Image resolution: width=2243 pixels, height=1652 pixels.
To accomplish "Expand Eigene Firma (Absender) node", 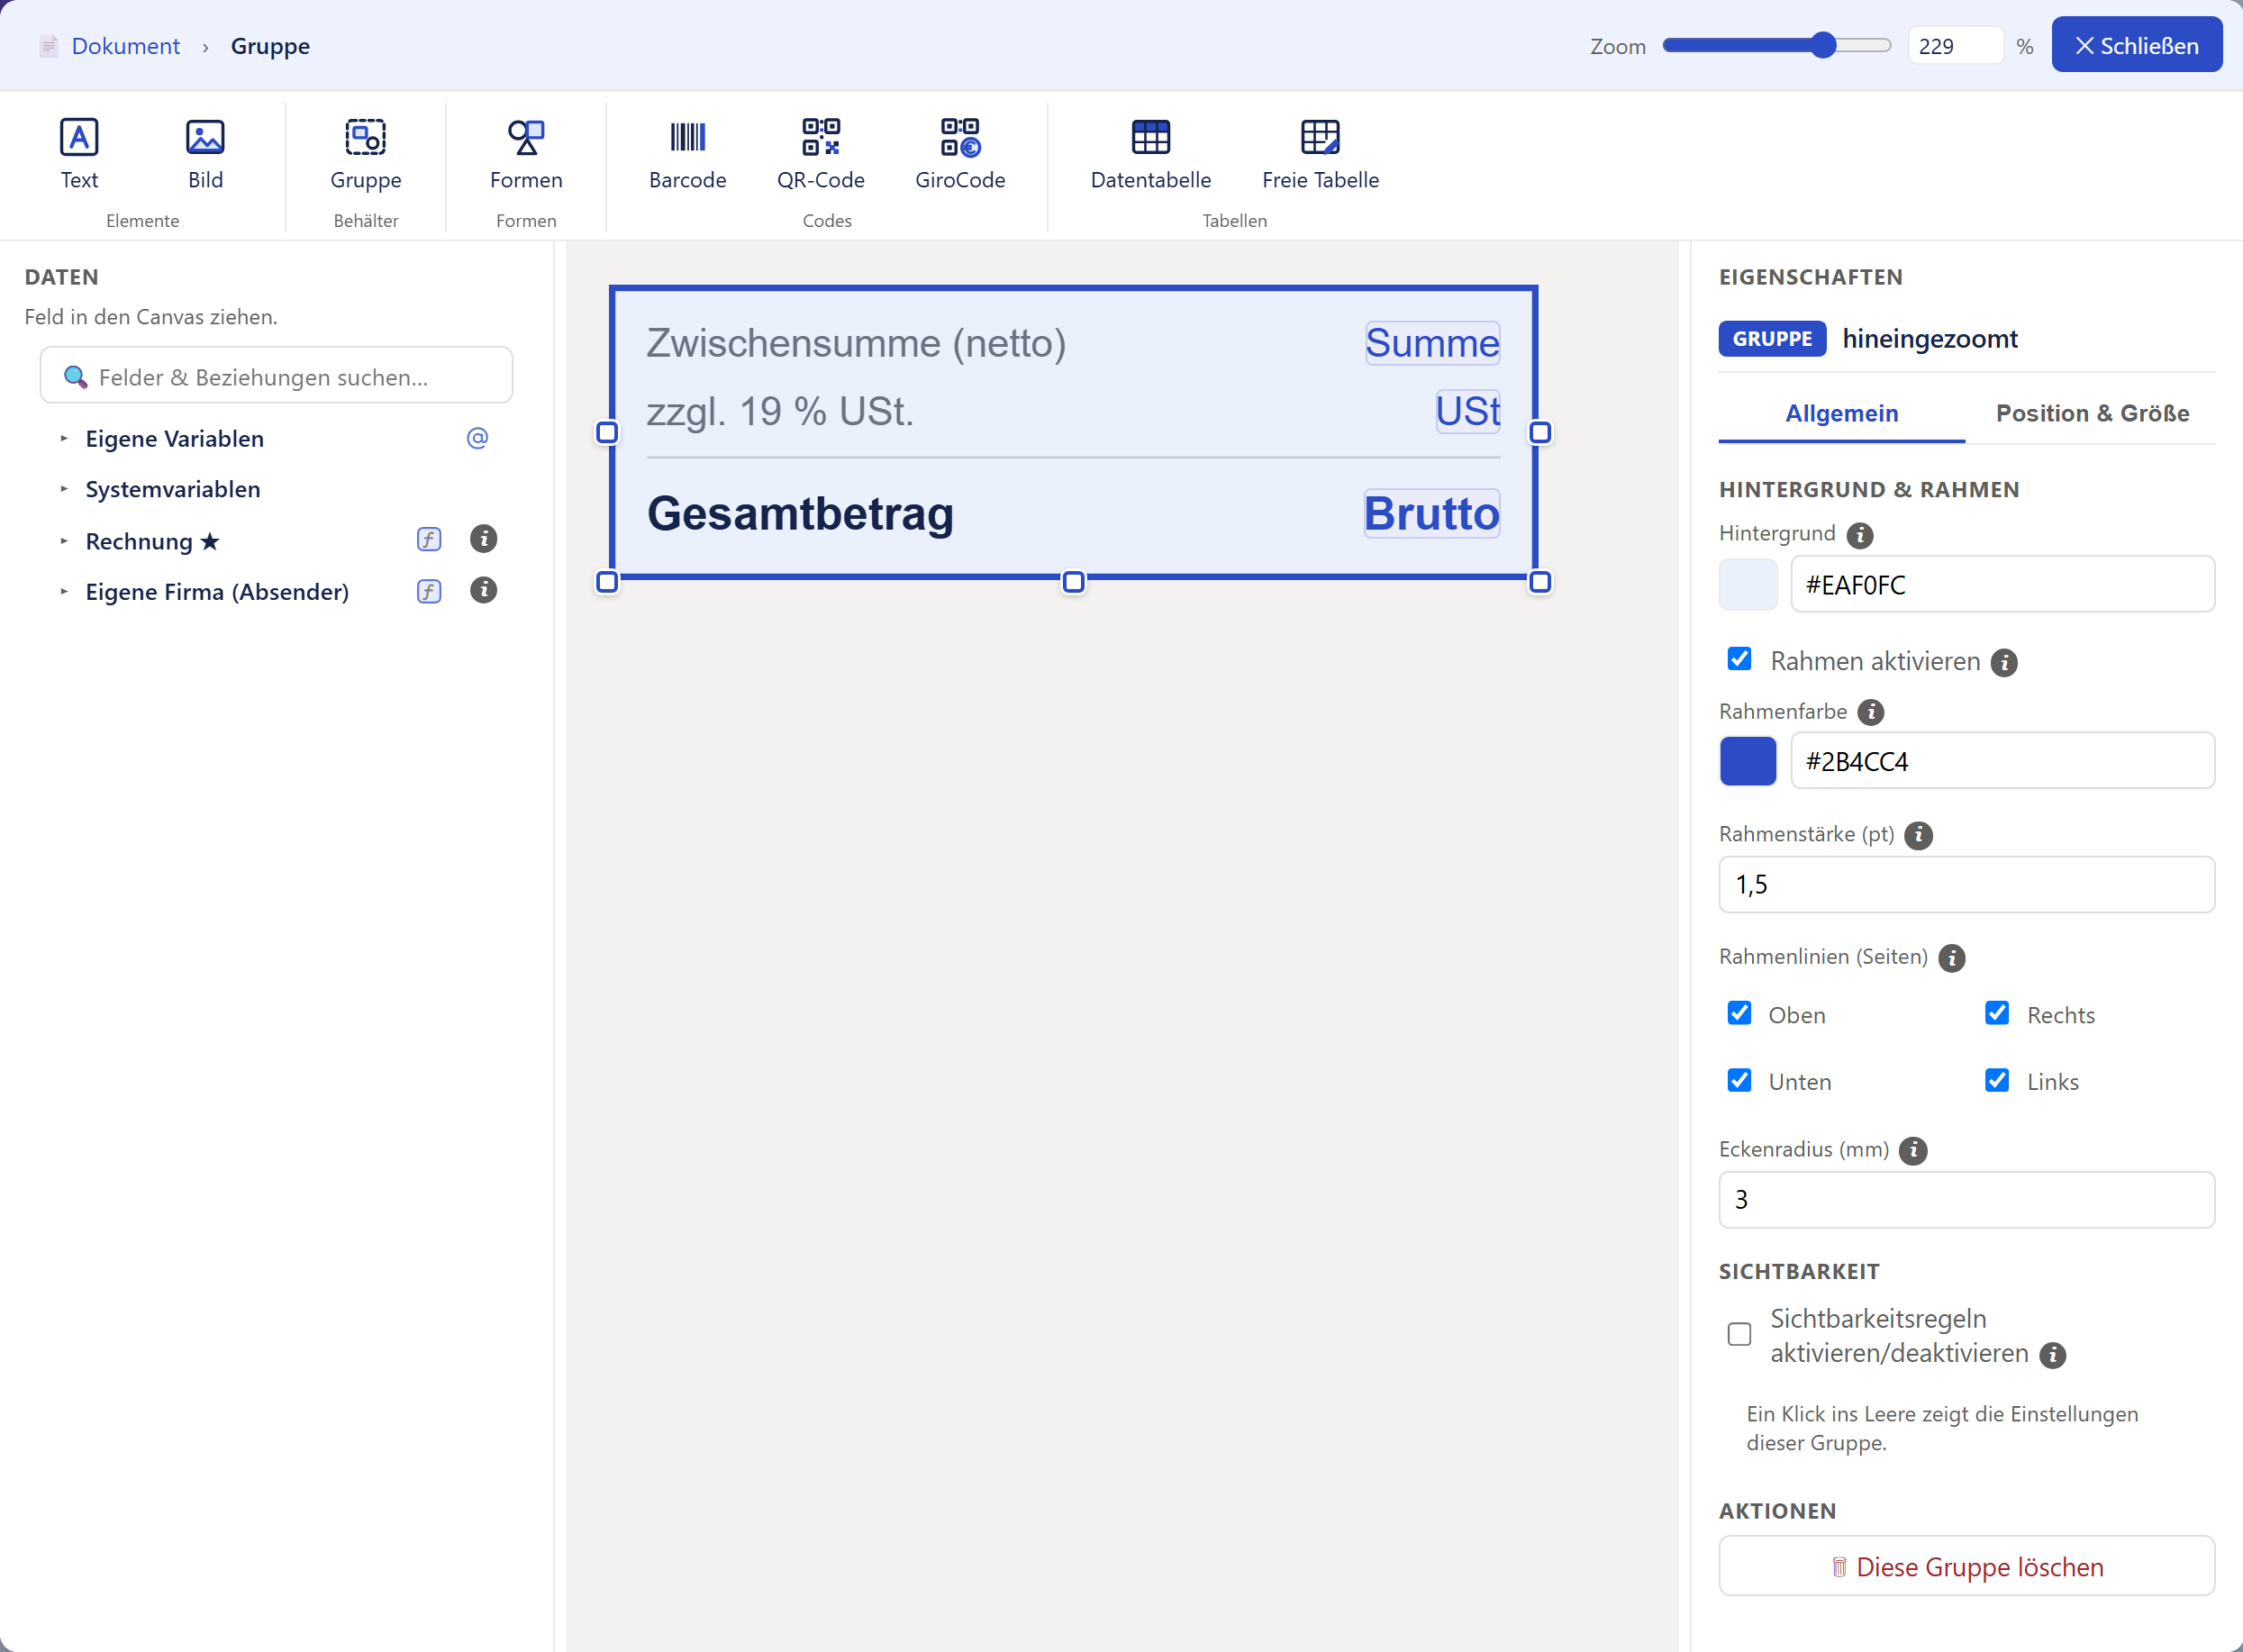I will click(64, 591).
